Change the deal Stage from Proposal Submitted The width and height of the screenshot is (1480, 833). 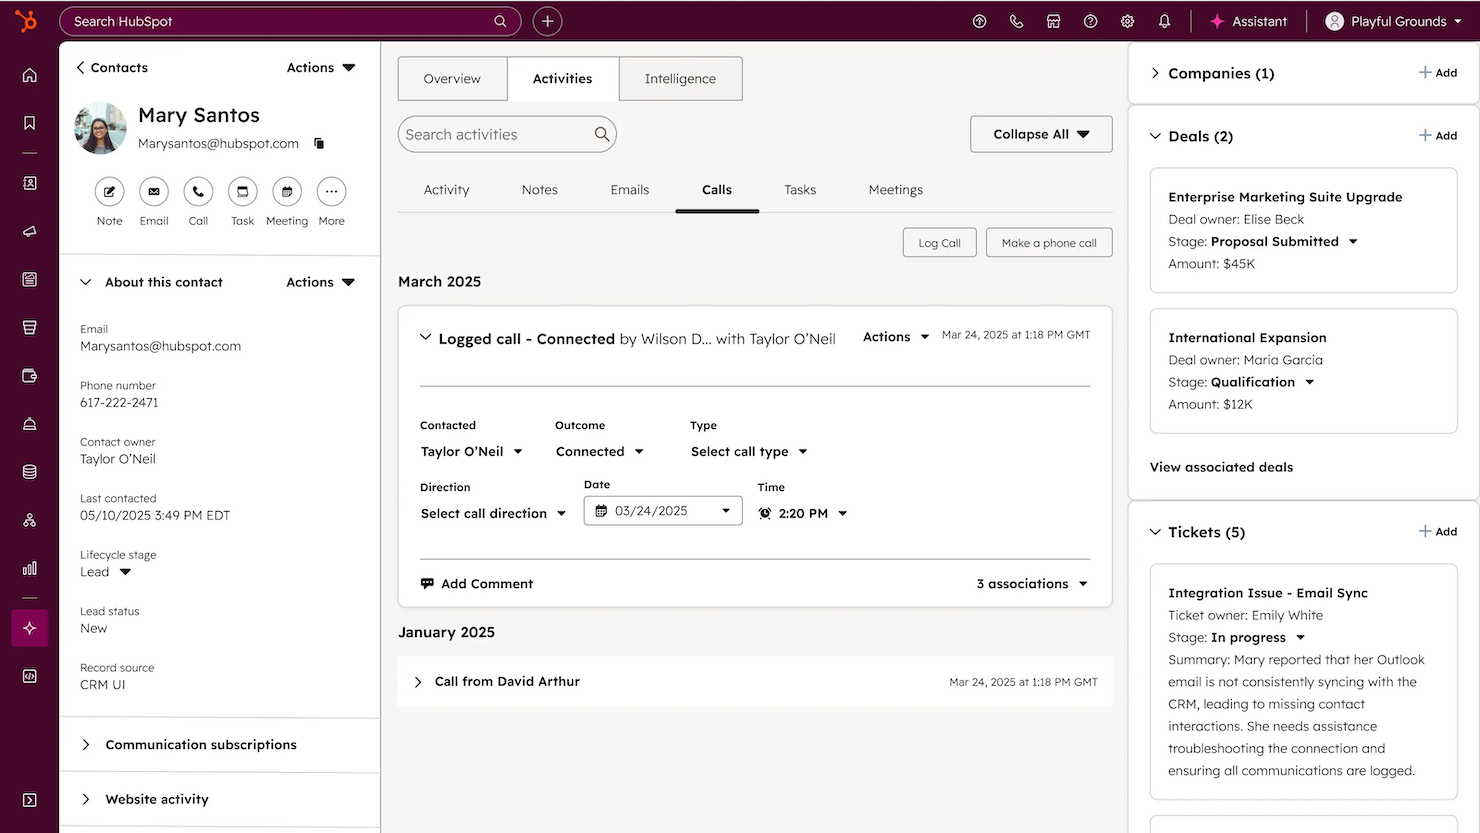(1354, 241)
